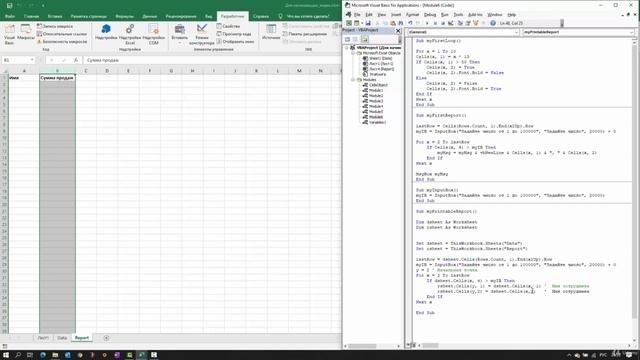Open the VBA Run menu
The image size is (640, 360).
(444, 15)
